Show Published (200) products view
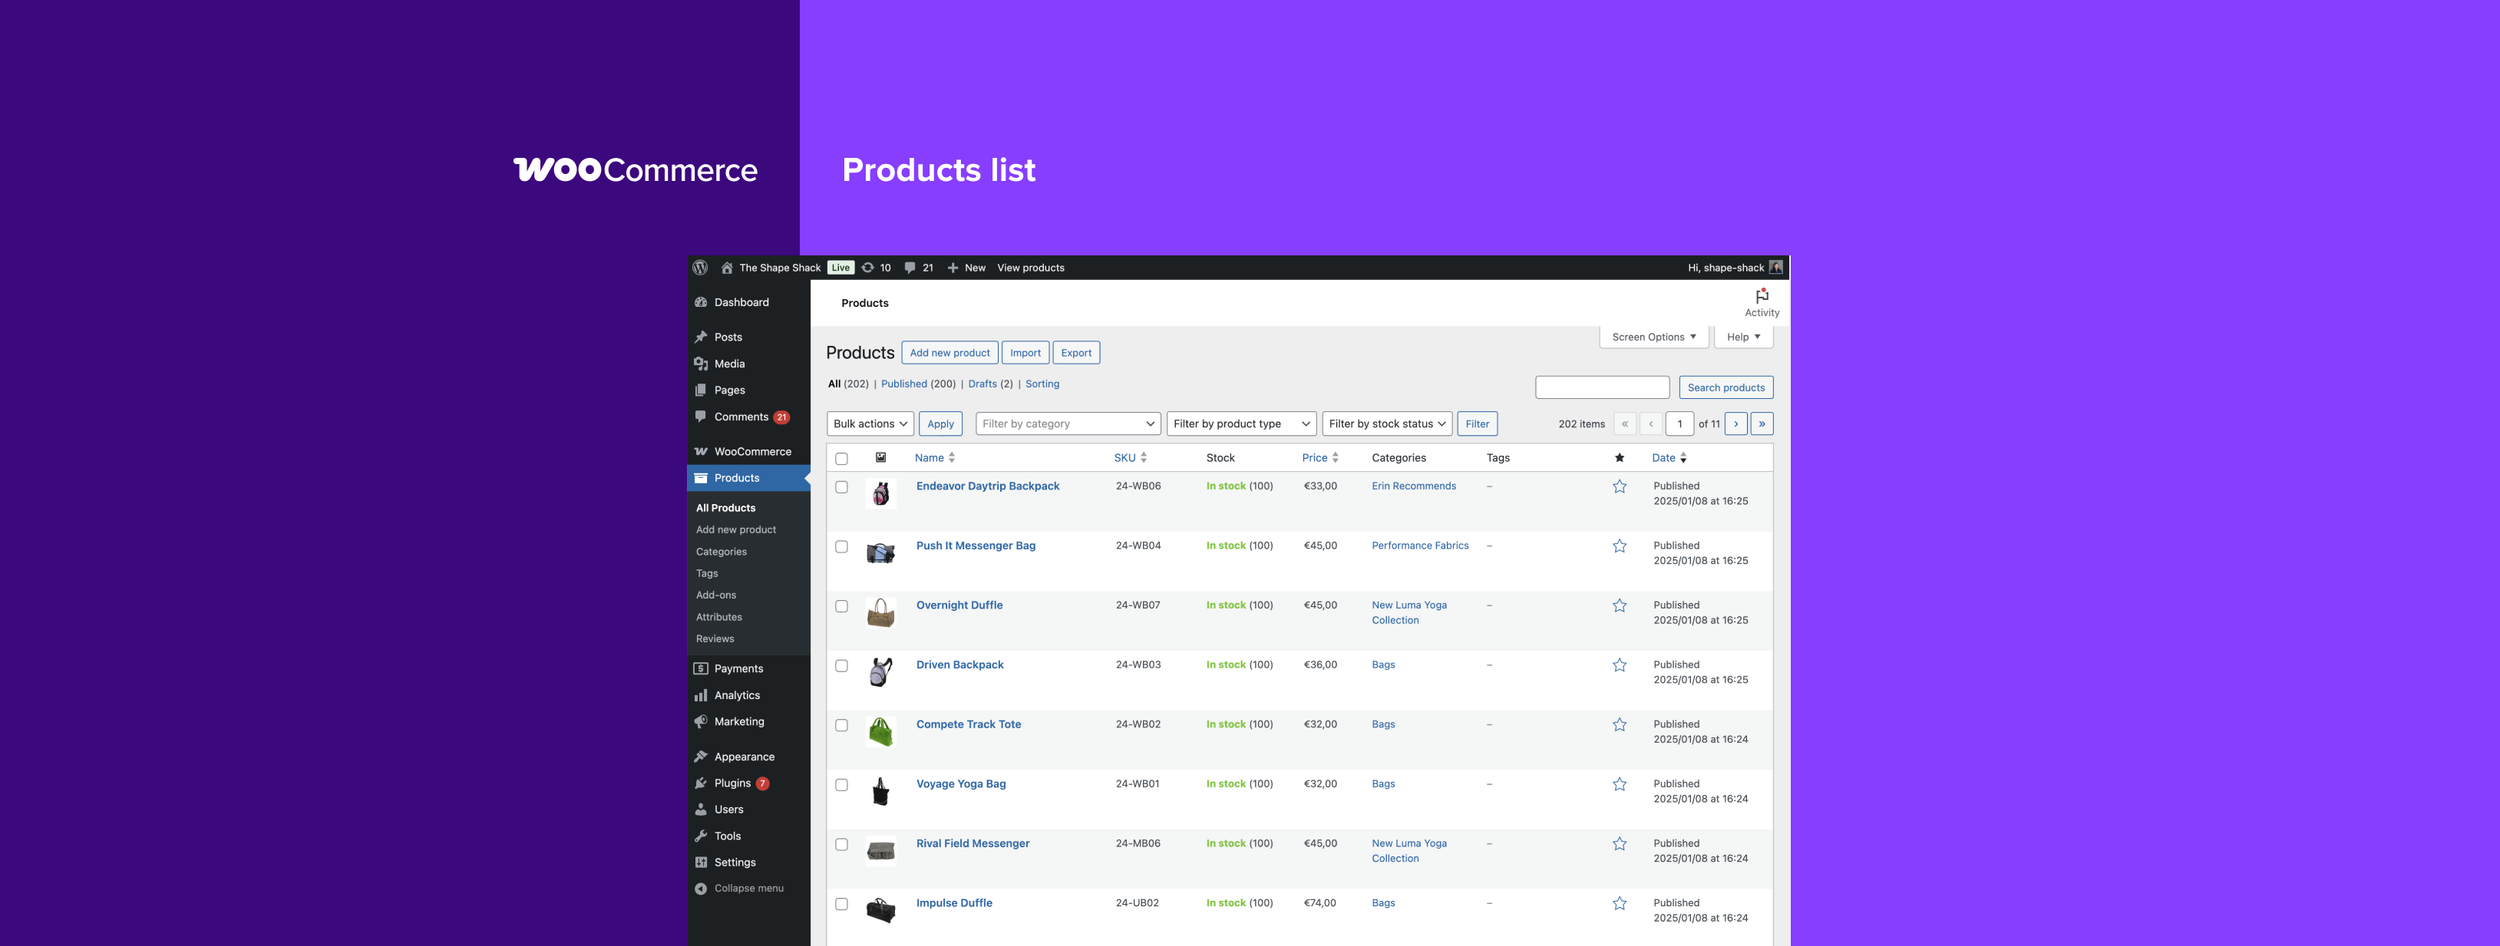 click(918, 384)
